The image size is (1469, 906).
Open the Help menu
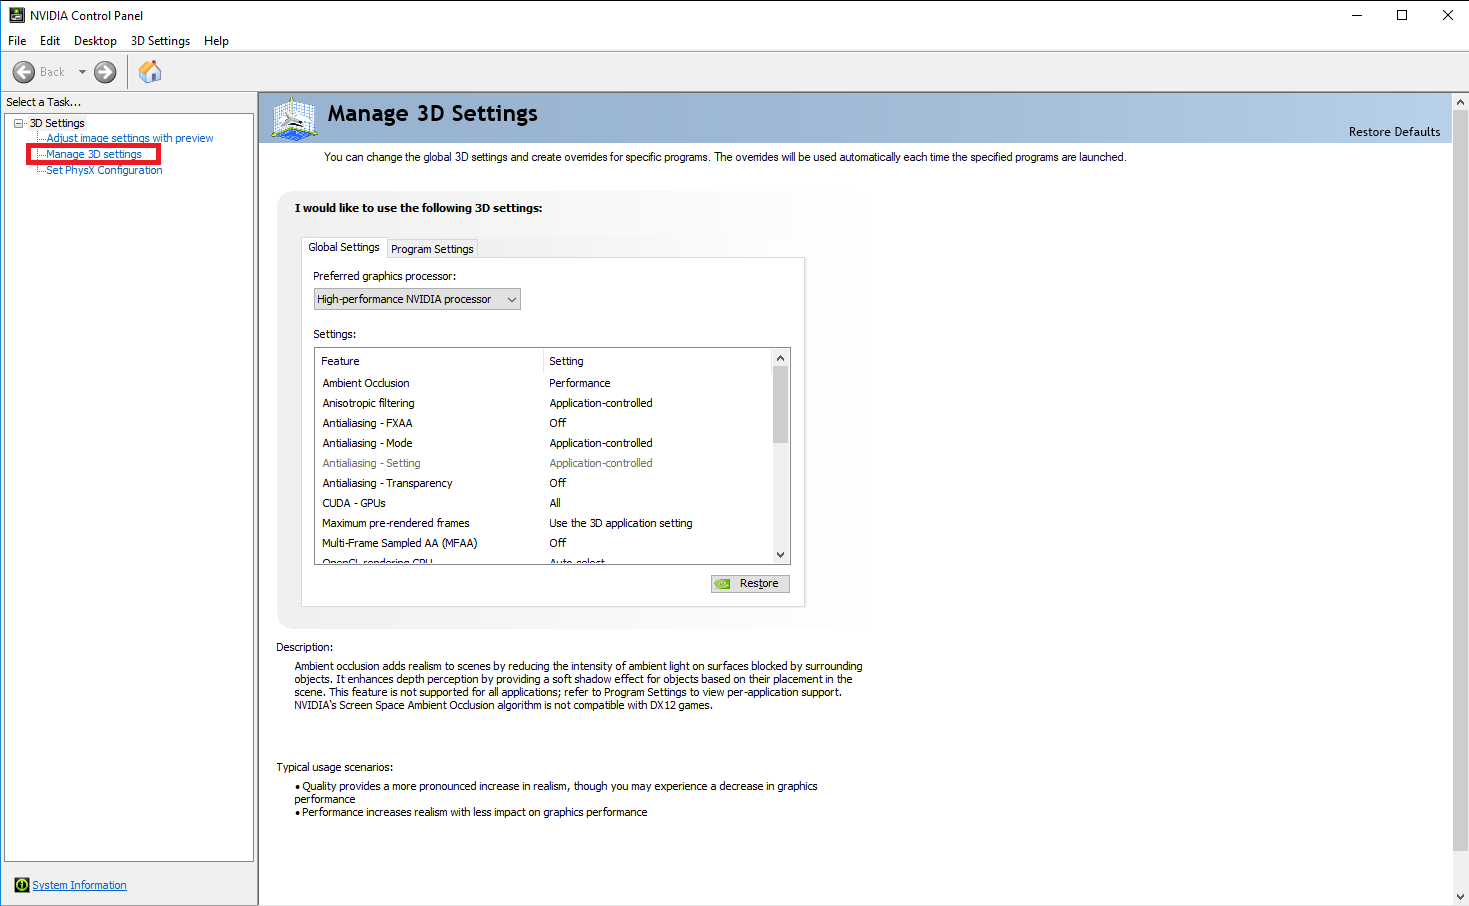(216, 41)
